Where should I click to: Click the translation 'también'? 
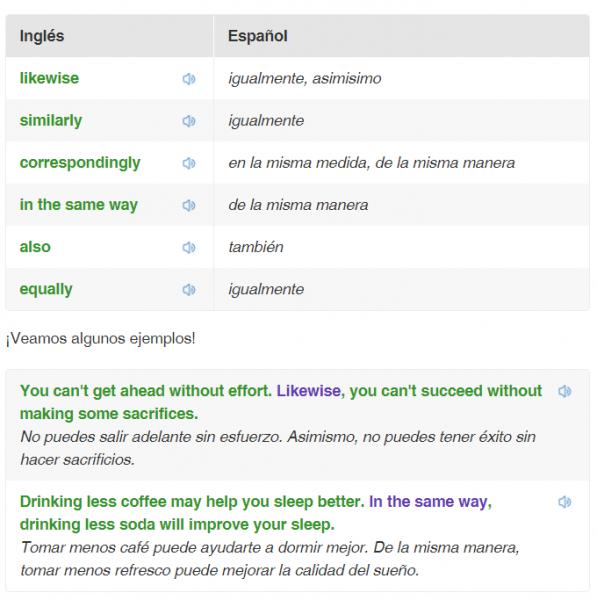(x=256, y=247)
